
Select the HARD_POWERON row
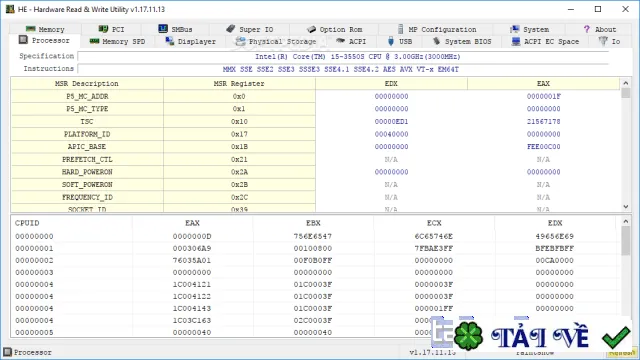pyautogui.click(x=315, y=172)
